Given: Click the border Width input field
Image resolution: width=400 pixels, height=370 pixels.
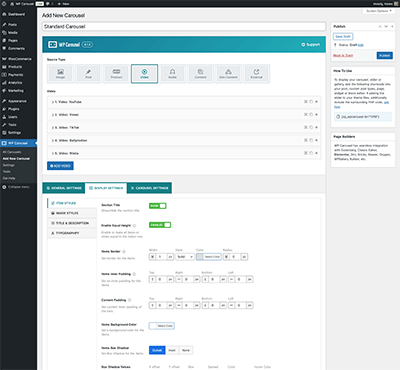Looking at the screenshot, I should point(161,257).
